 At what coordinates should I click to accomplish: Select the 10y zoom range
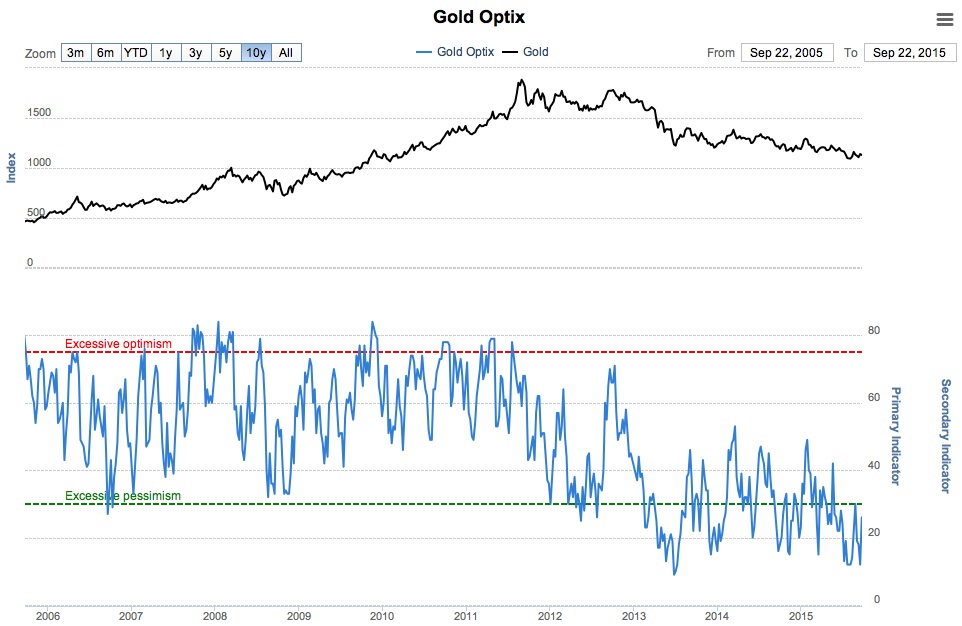(x=257, y=53)
